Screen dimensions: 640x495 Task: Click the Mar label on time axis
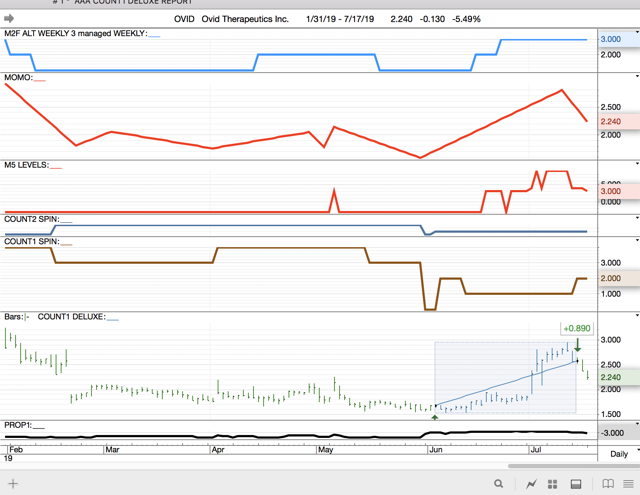[112, 449]
